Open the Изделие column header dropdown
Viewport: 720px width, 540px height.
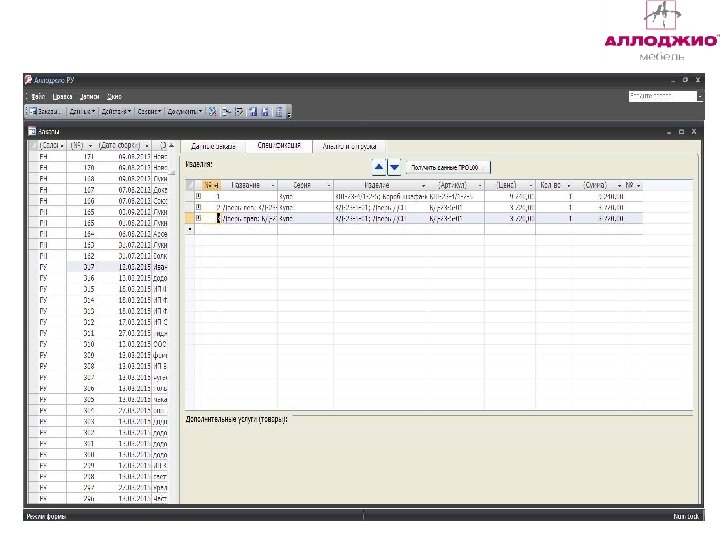pyautogui.click(x=423, y=186)
